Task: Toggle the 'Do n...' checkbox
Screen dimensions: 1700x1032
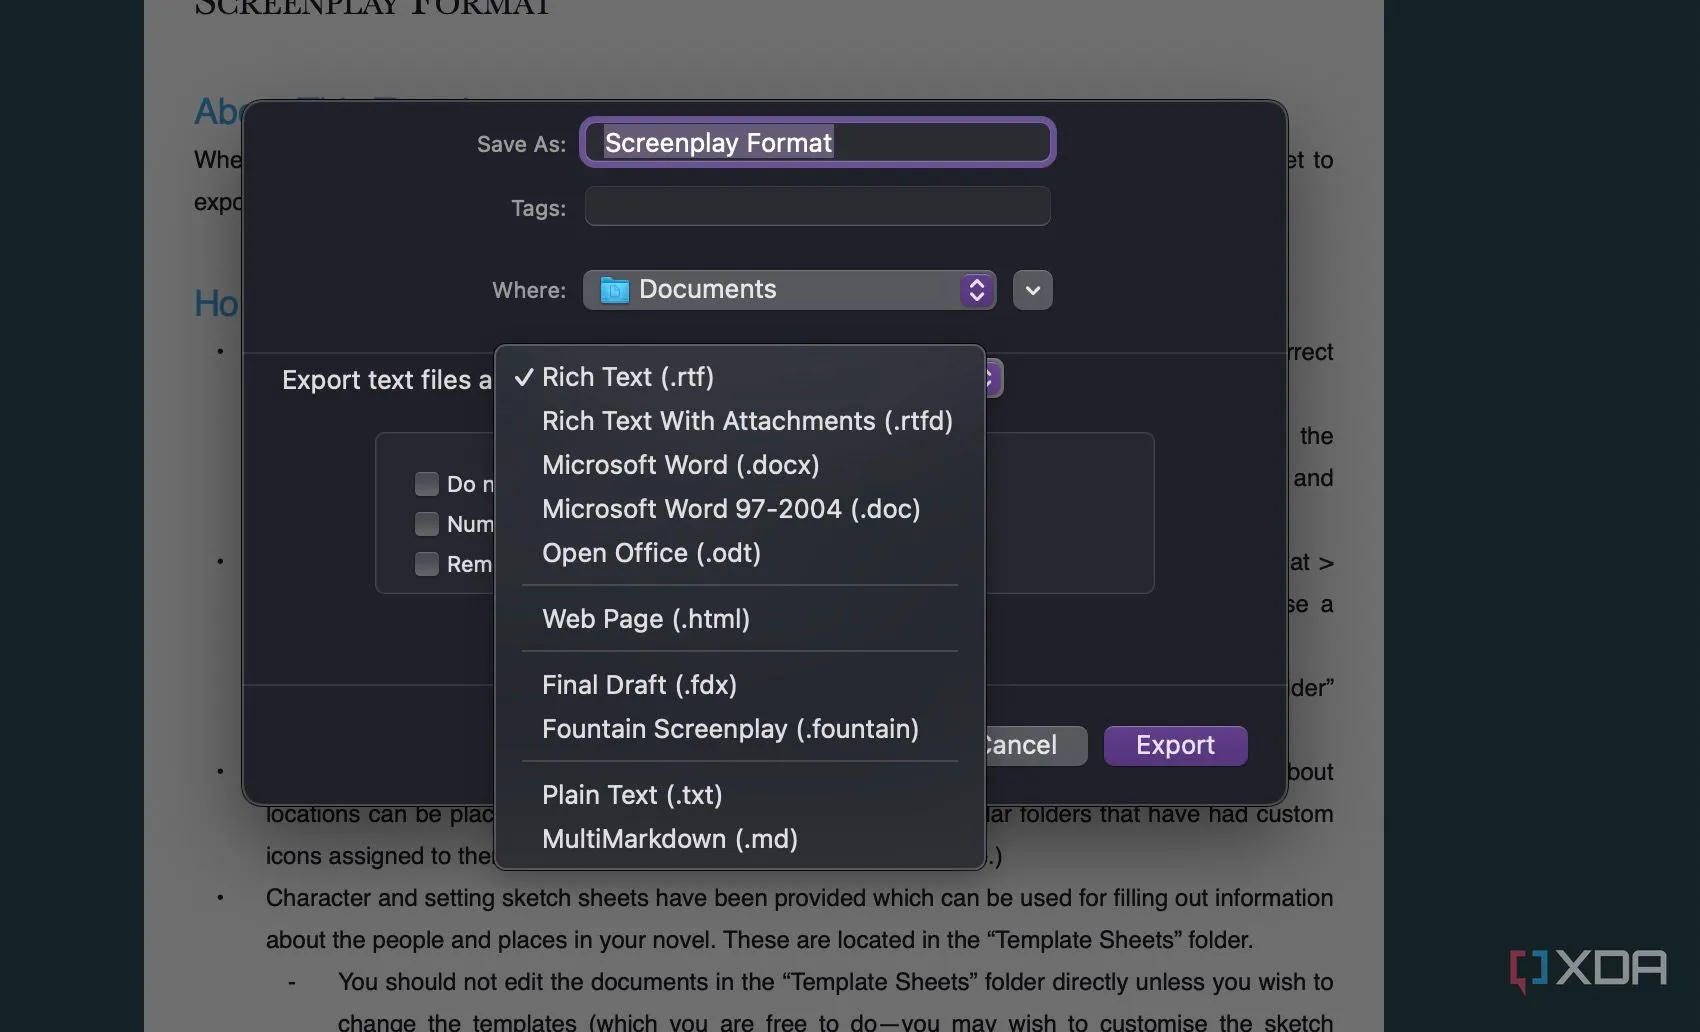Action: point(427,484)
